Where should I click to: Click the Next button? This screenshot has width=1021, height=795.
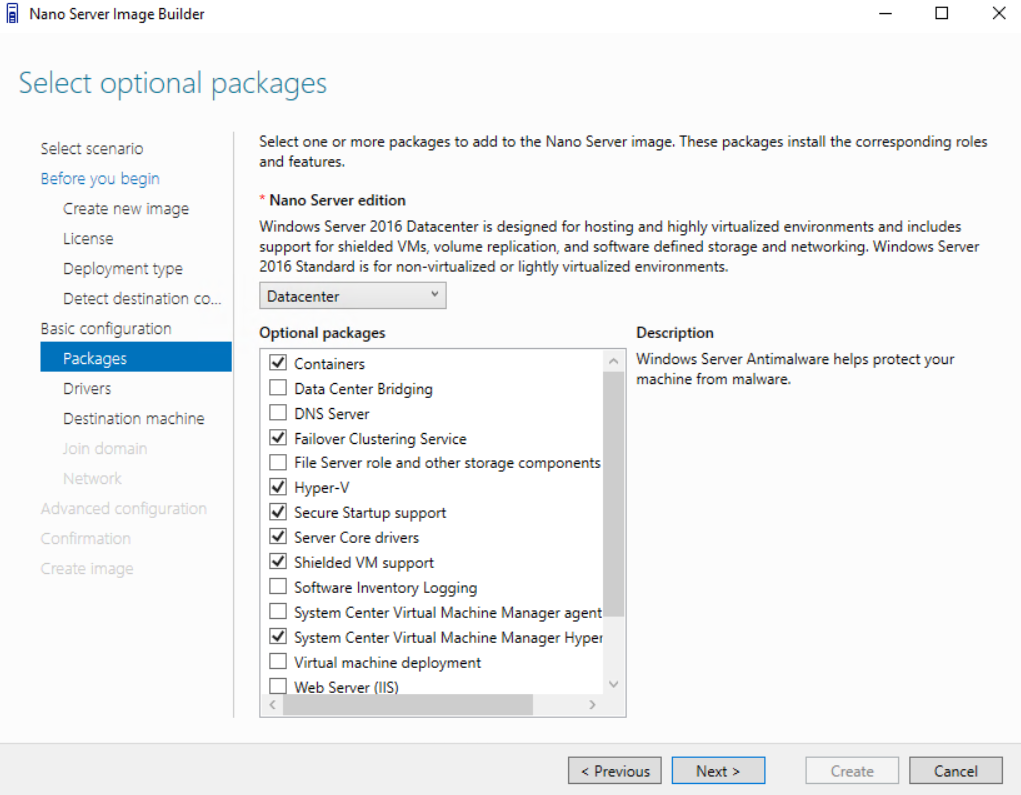point(718,771)
